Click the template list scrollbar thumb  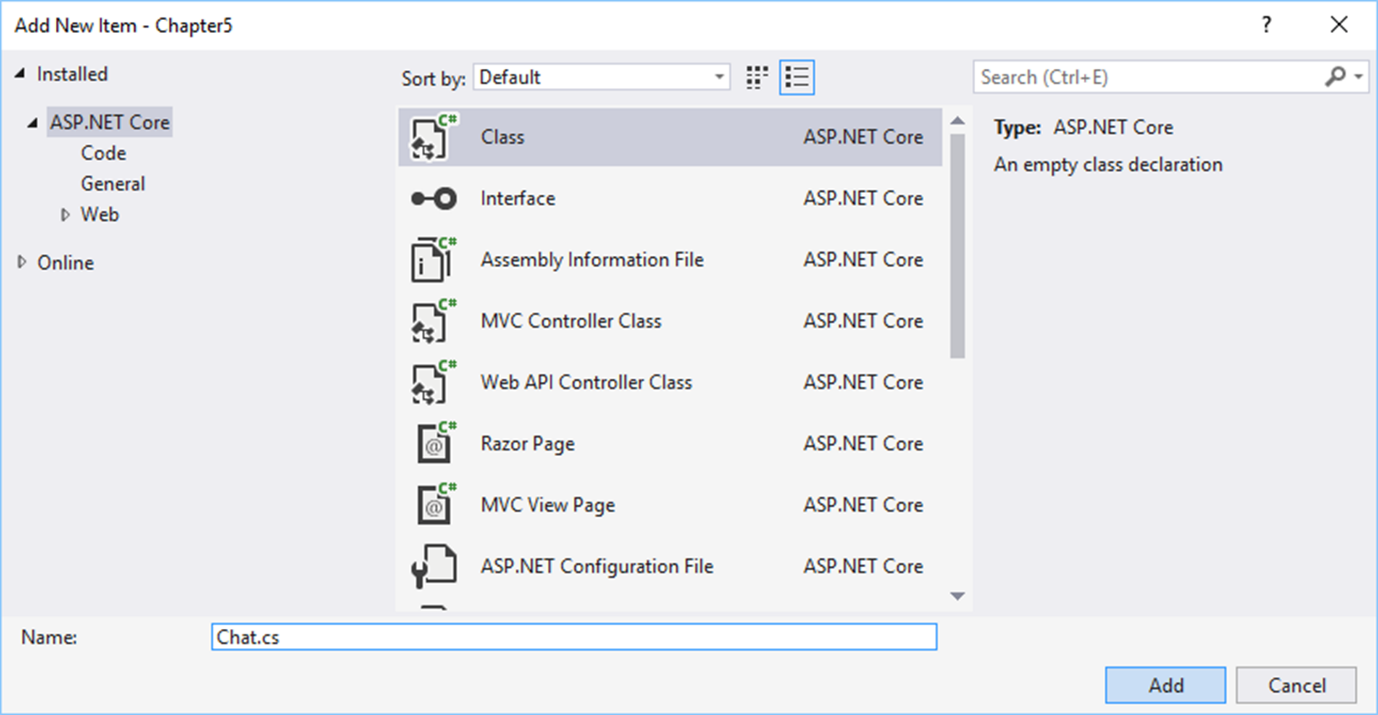(x=957, y=245)
